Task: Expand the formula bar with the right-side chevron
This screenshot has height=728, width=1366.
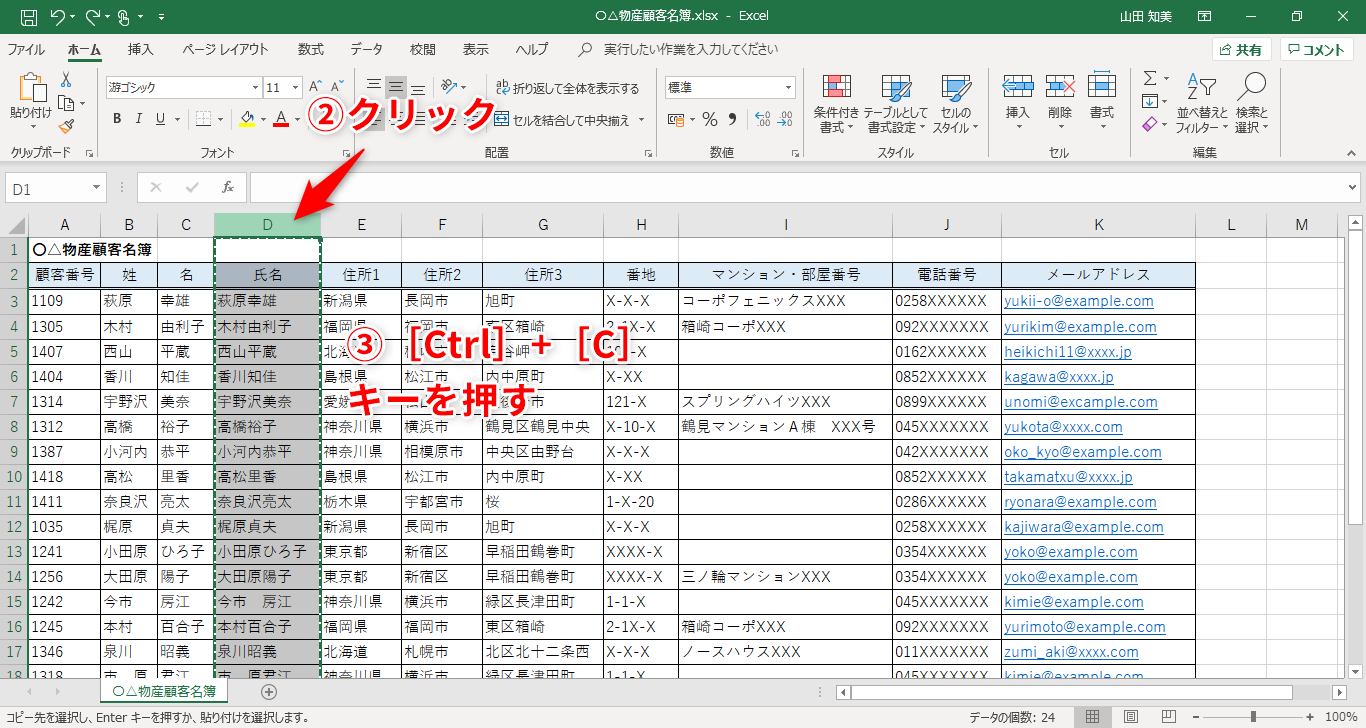Action: click(x=1353, y=187)
